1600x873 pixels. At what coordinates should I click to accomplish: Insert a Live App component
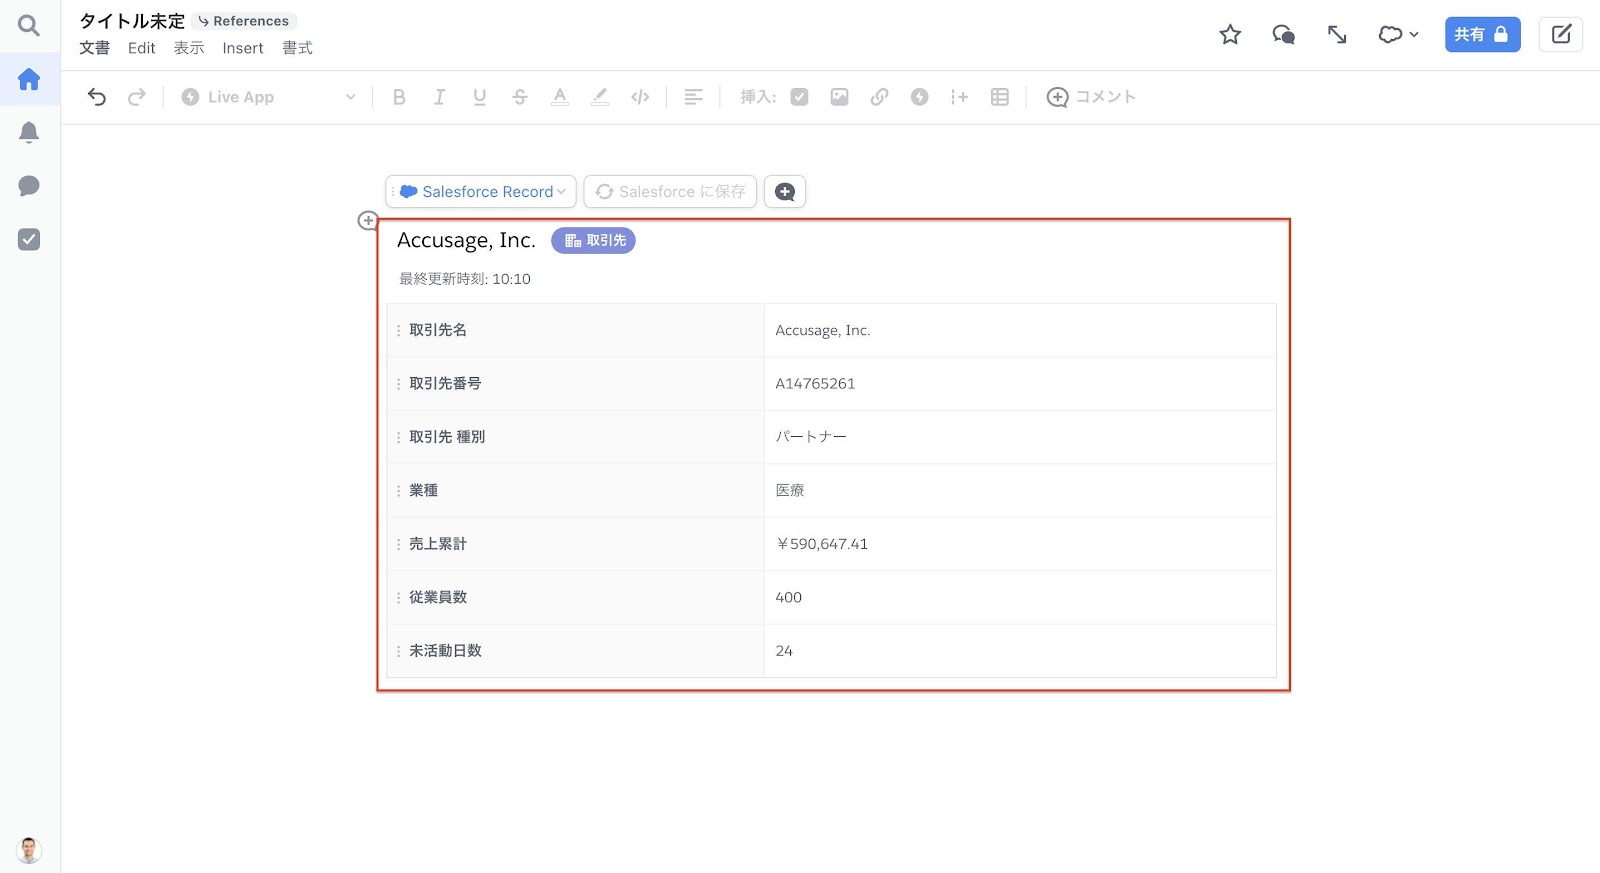920,97
